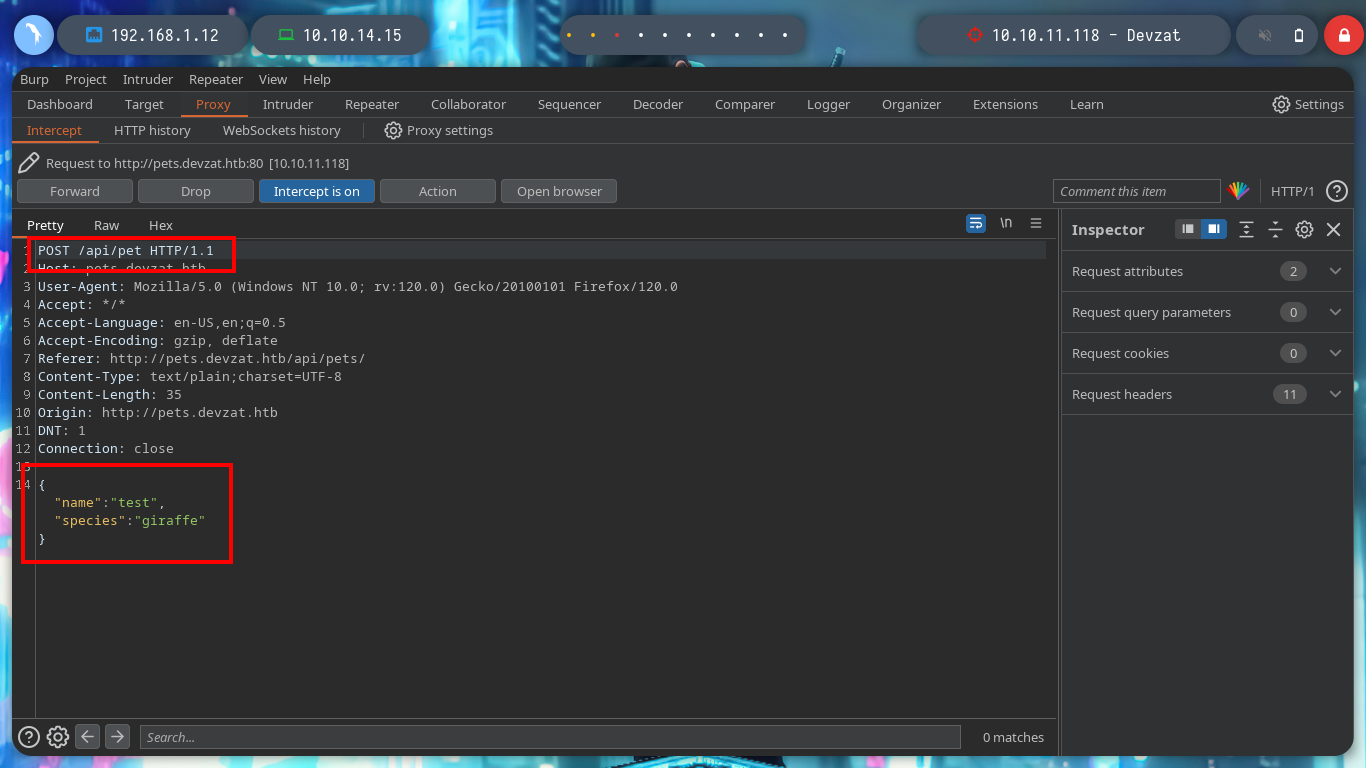Image resolution: width=1366 pixels, height=768 pixels.
Task: Open the Action dropdown button
Action: tap(438, 191)
